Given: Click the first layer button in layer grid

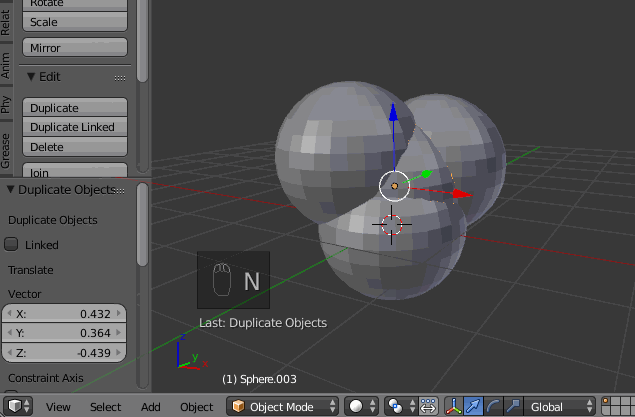Looking at the screenshot, I should [606, 401].
